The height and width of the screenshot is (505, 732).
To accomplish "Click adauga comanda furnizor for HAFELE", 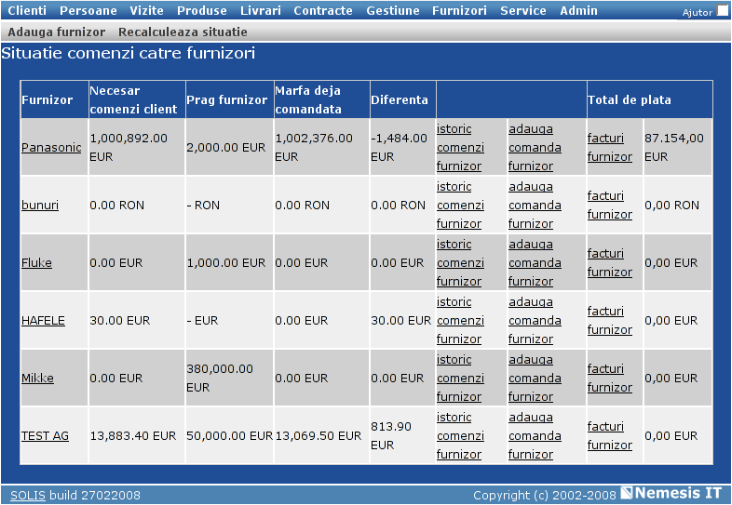I will pyautogui.click(x=535, y=321).
